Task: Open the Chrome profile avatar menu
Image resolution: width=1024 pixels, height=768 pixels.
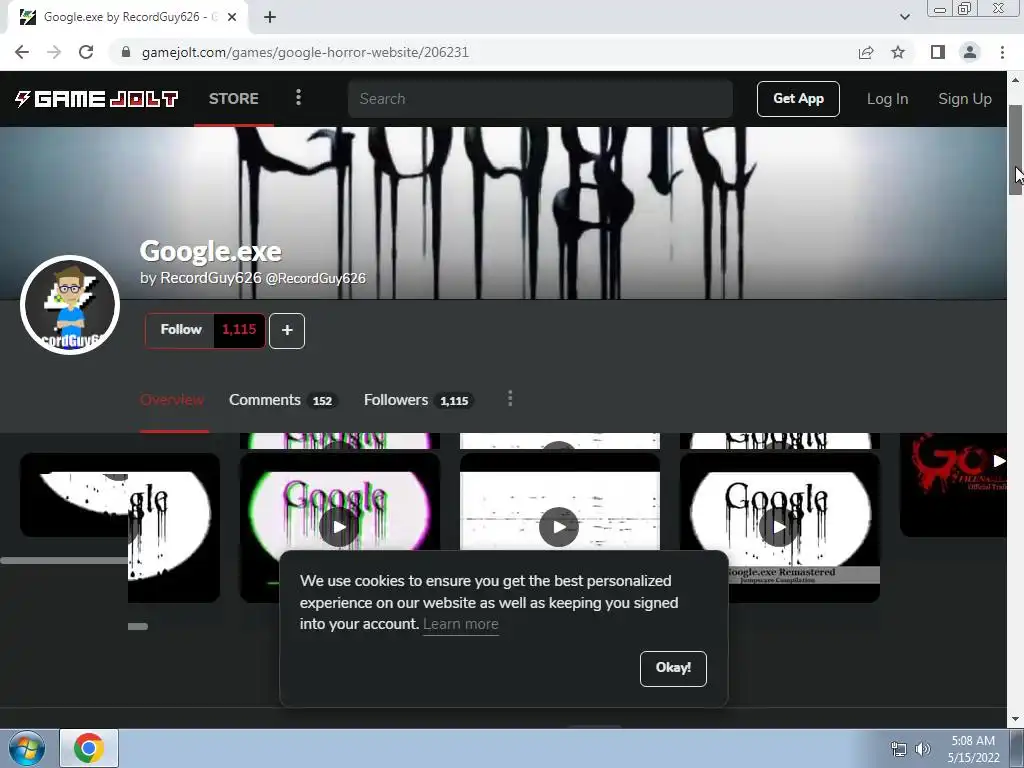Action: coord(970,52)
